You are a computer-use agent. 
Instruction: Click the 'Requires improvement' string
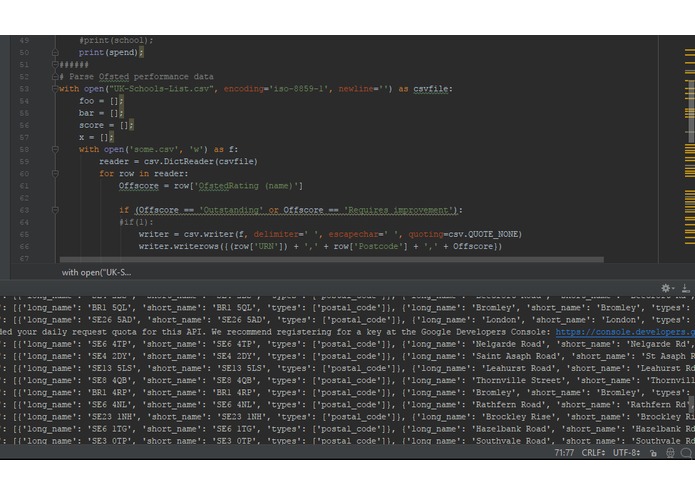click(x=400, y=210)
